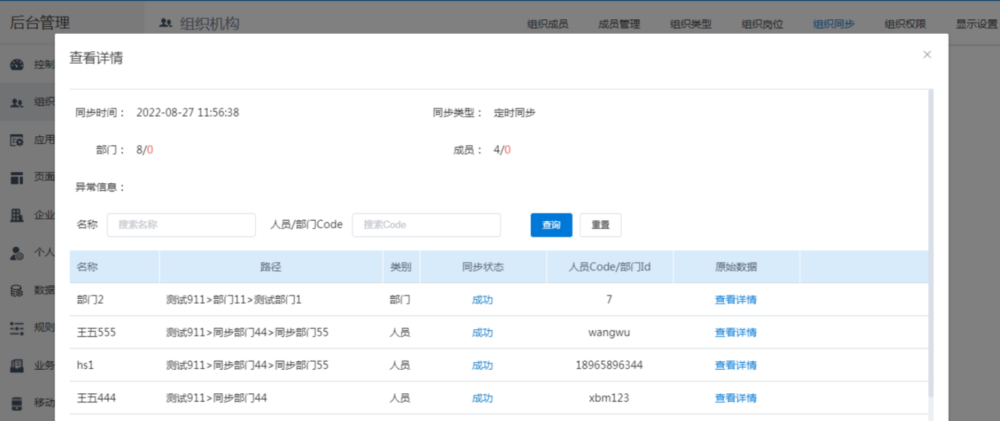The height and width of the screenshot is (421, 1000).
Task: Click the 应用 sidebar icon
Action: pos(17,140)
